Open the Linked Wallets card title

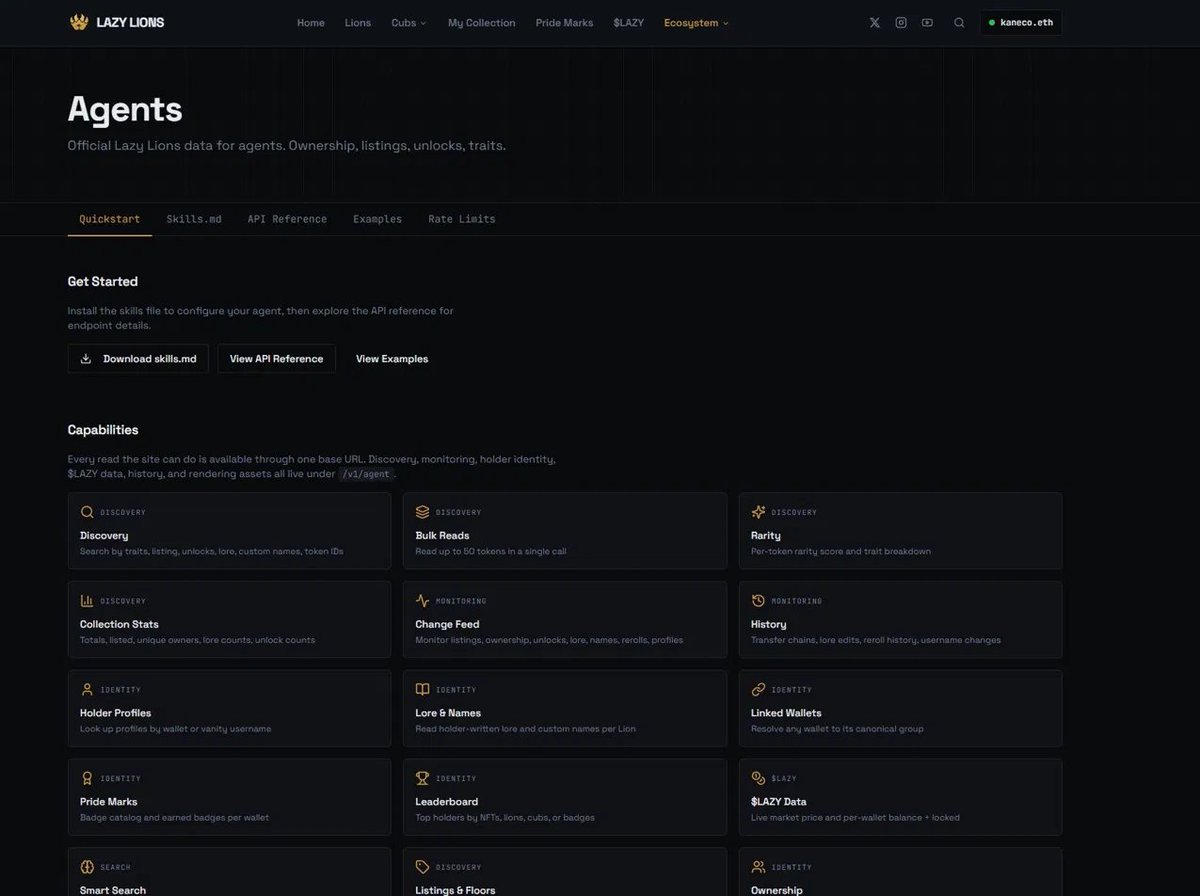[786, 713]
